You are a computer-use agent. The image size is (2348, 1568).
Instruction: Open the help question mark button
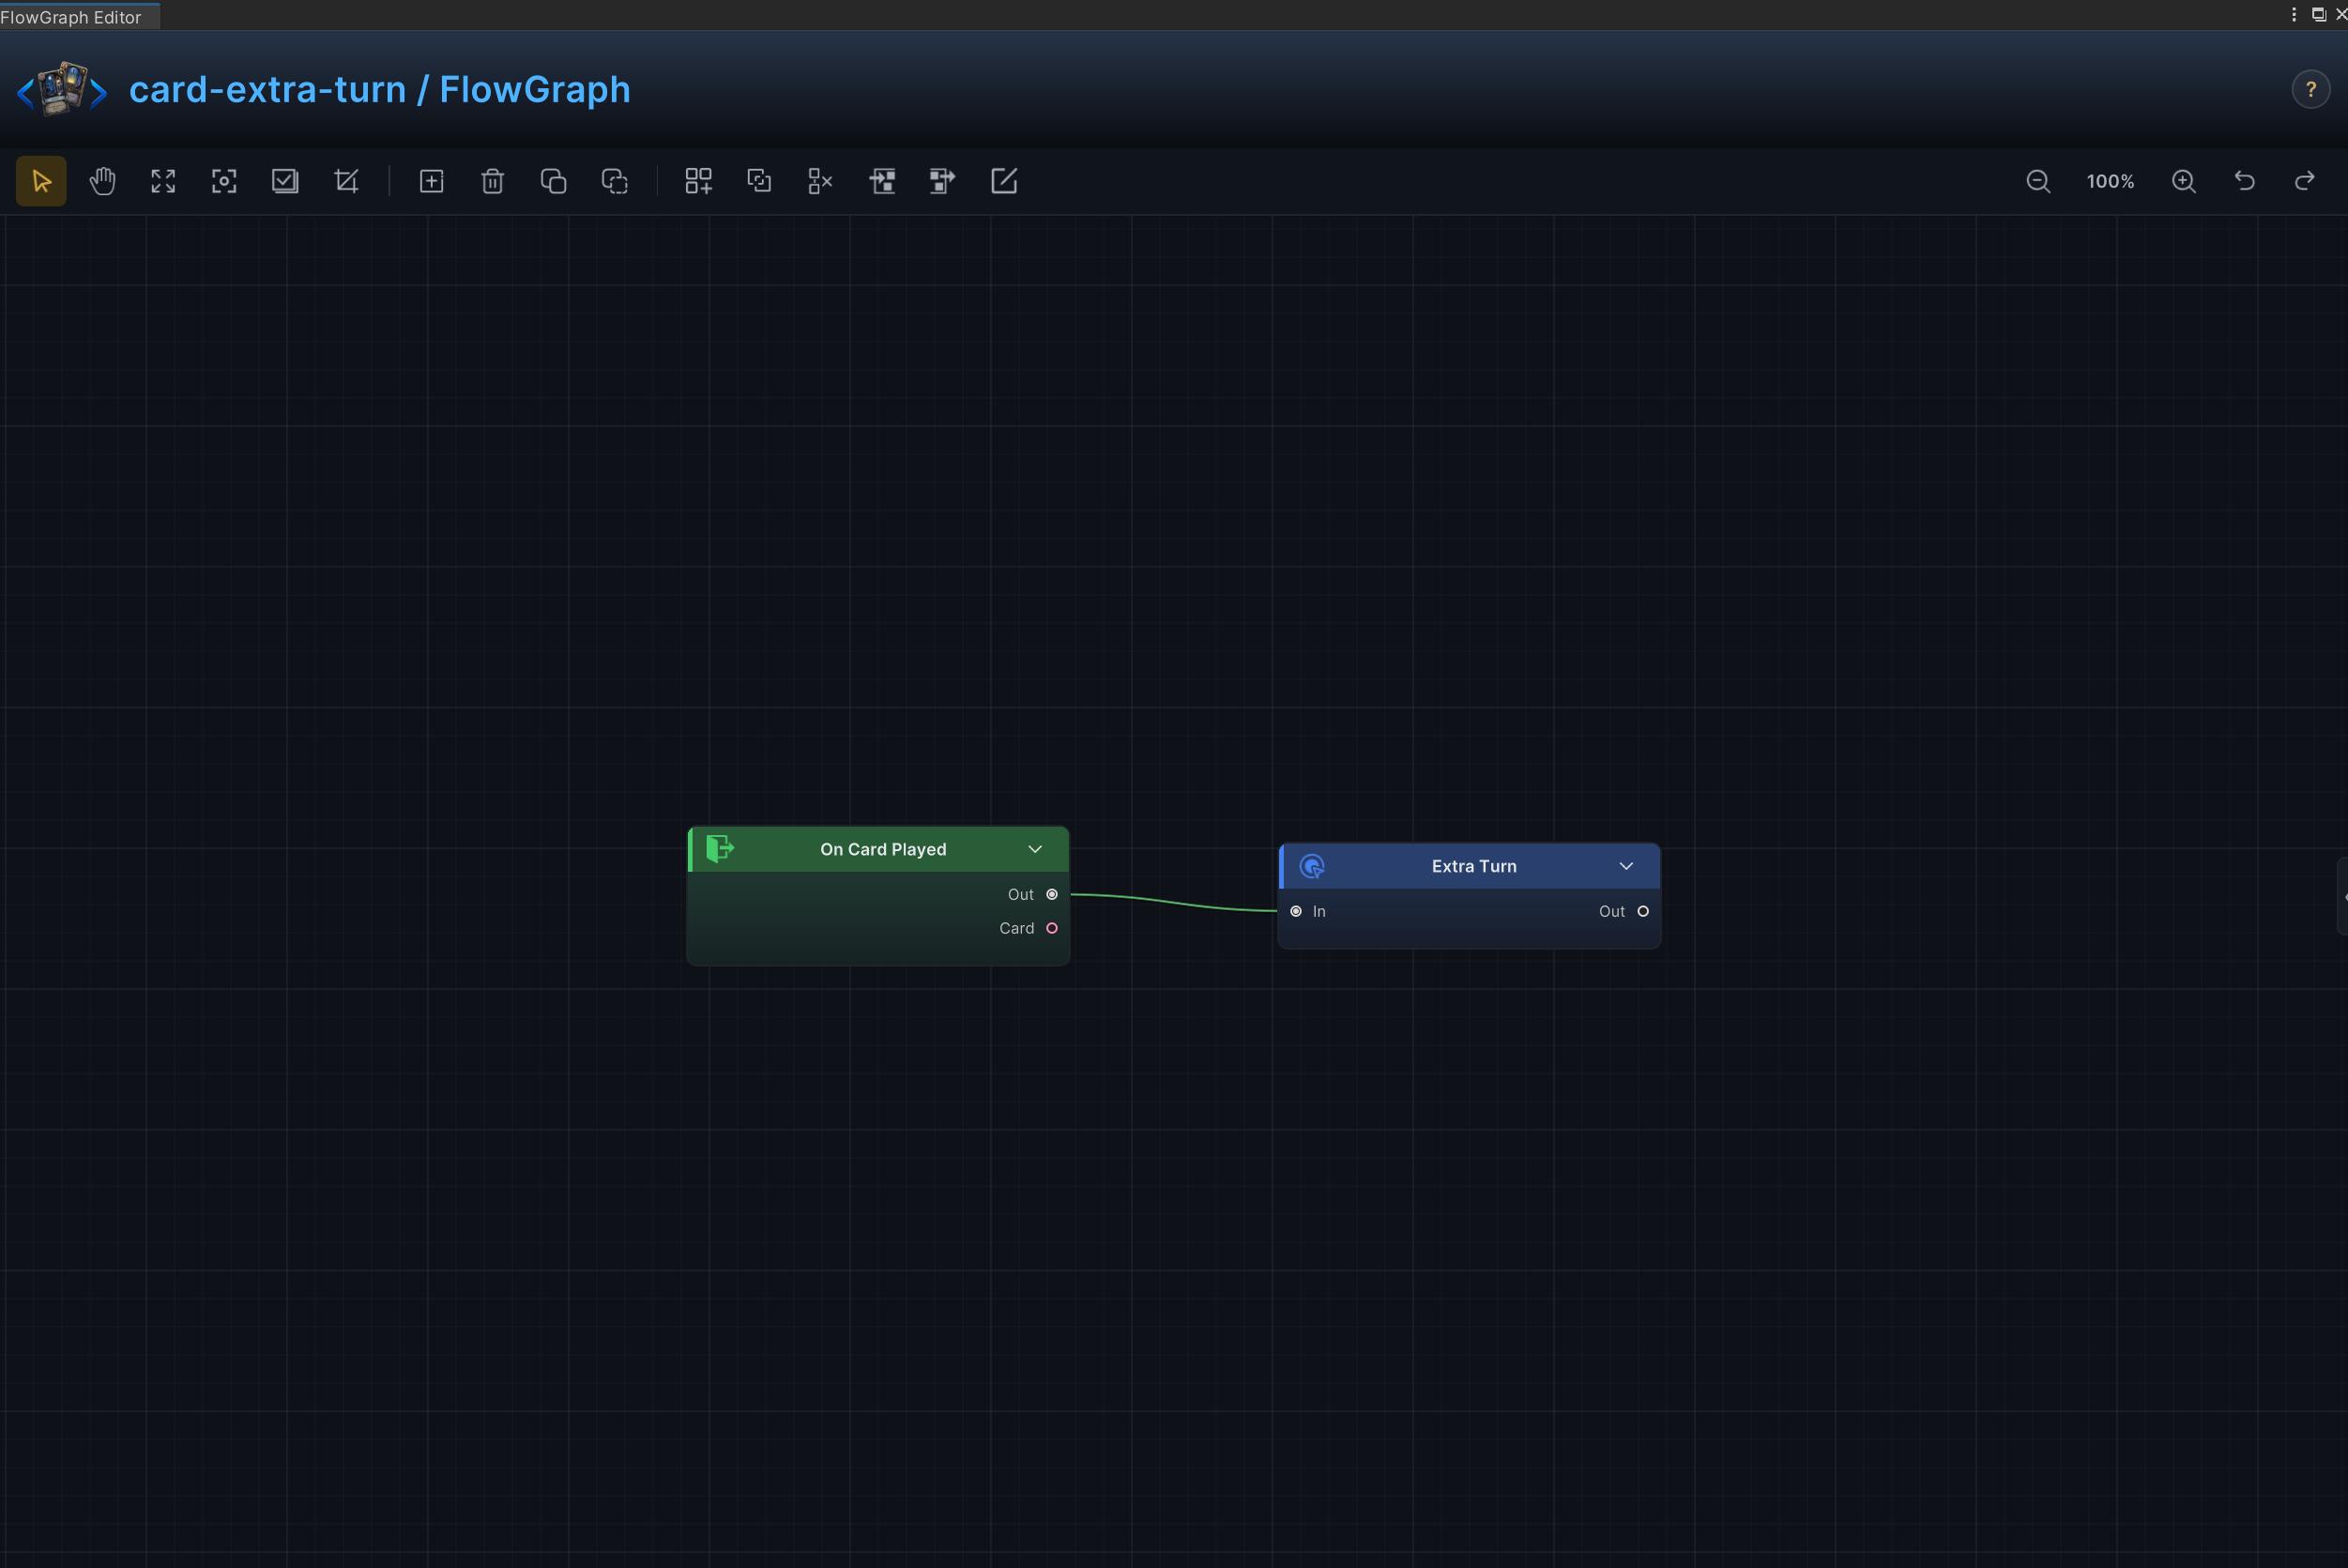point(2311,90)
